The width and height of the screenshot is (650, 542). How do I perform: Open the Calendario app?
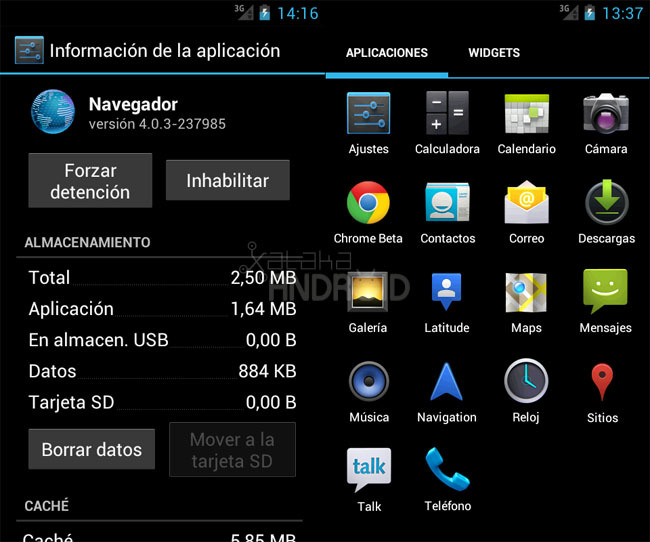click(526, 123)
